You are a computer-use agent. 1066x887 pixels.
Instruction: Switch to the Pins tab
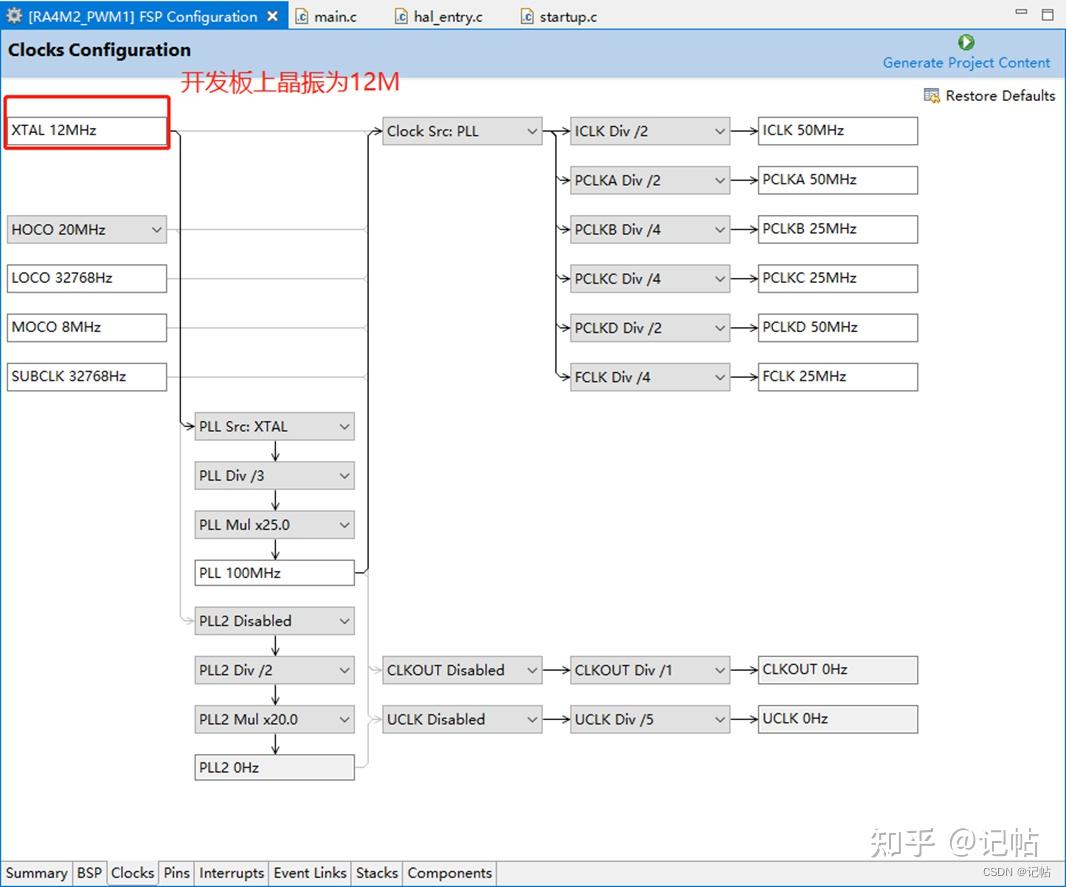point(176,873)
